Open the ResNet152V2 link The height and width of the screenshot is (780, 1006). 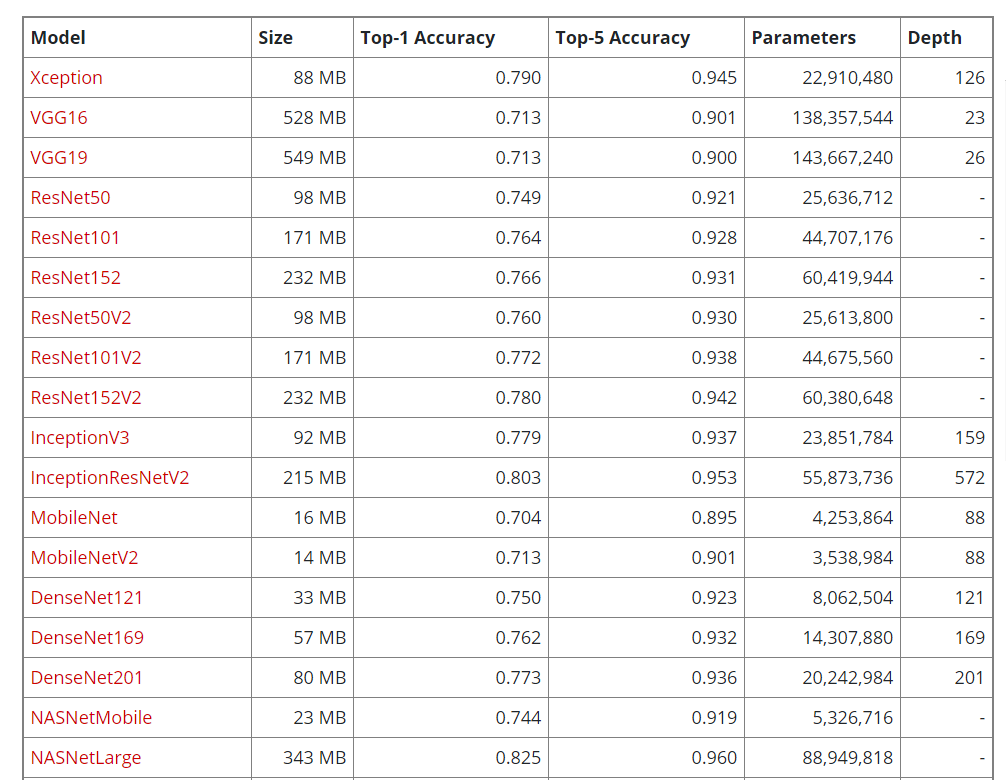click(86, 398)
